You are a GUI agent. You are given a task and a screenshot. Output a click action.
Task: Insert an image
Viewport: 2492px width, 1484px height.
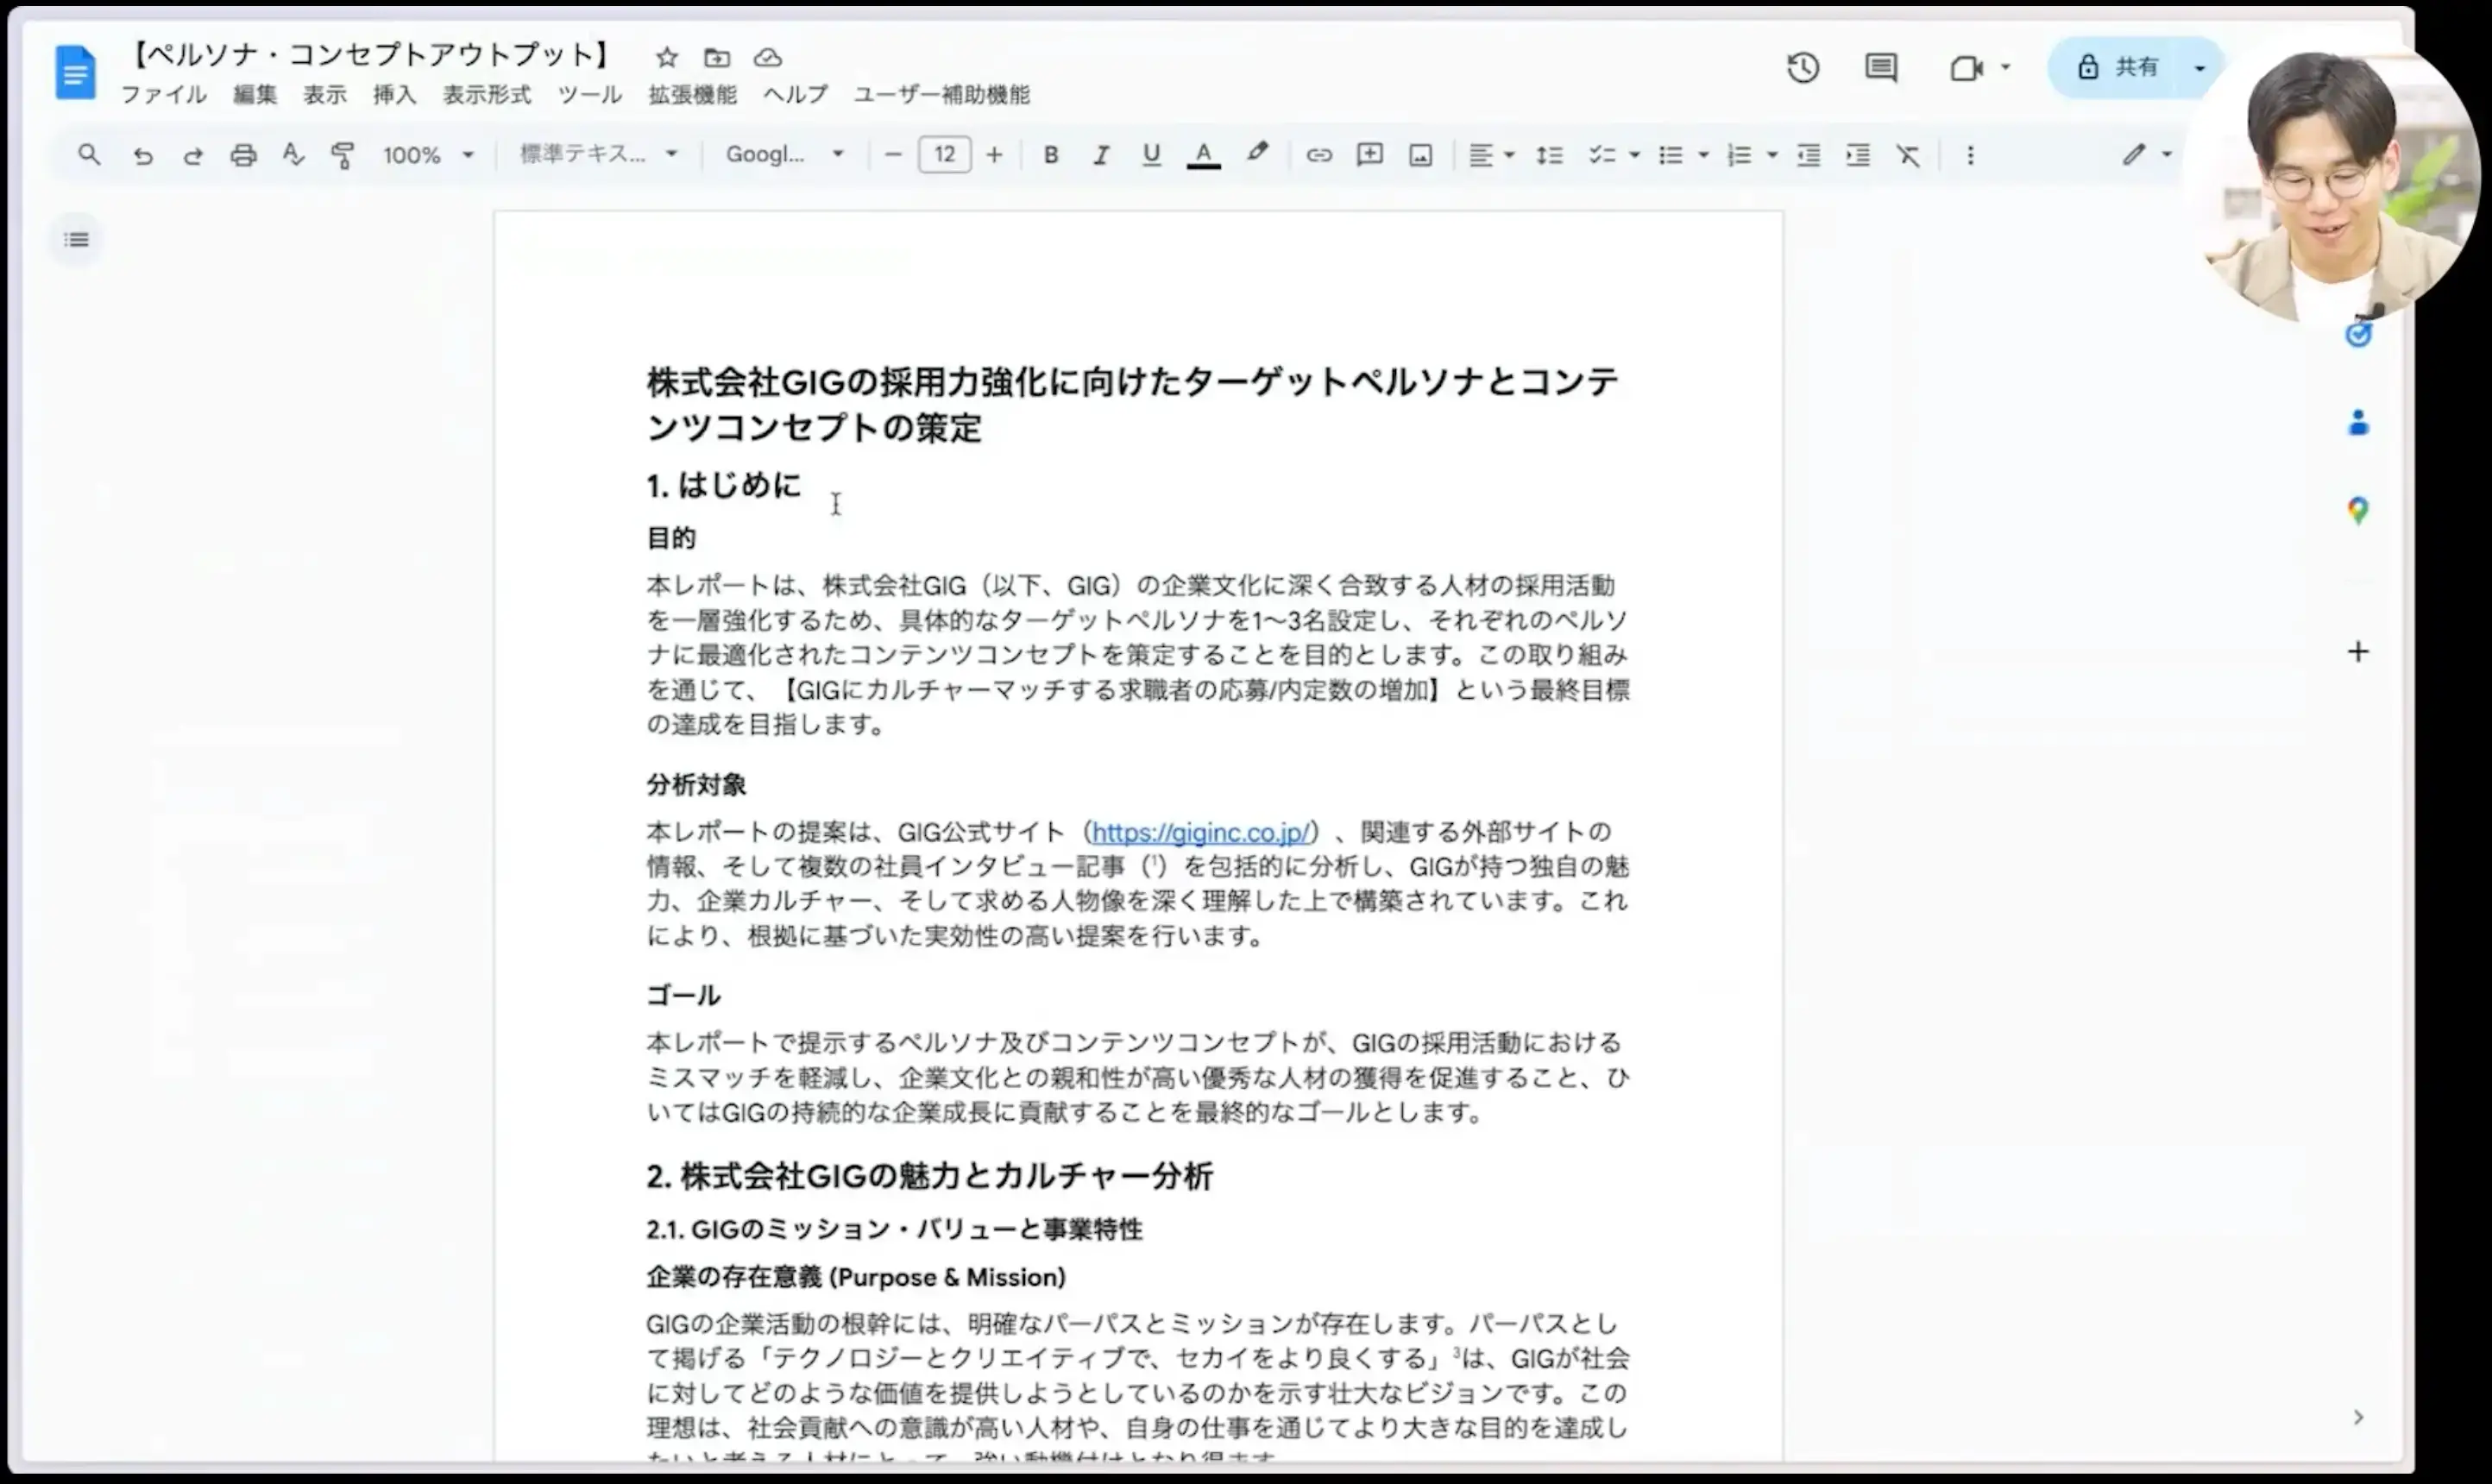click(x=1420, y=155)
